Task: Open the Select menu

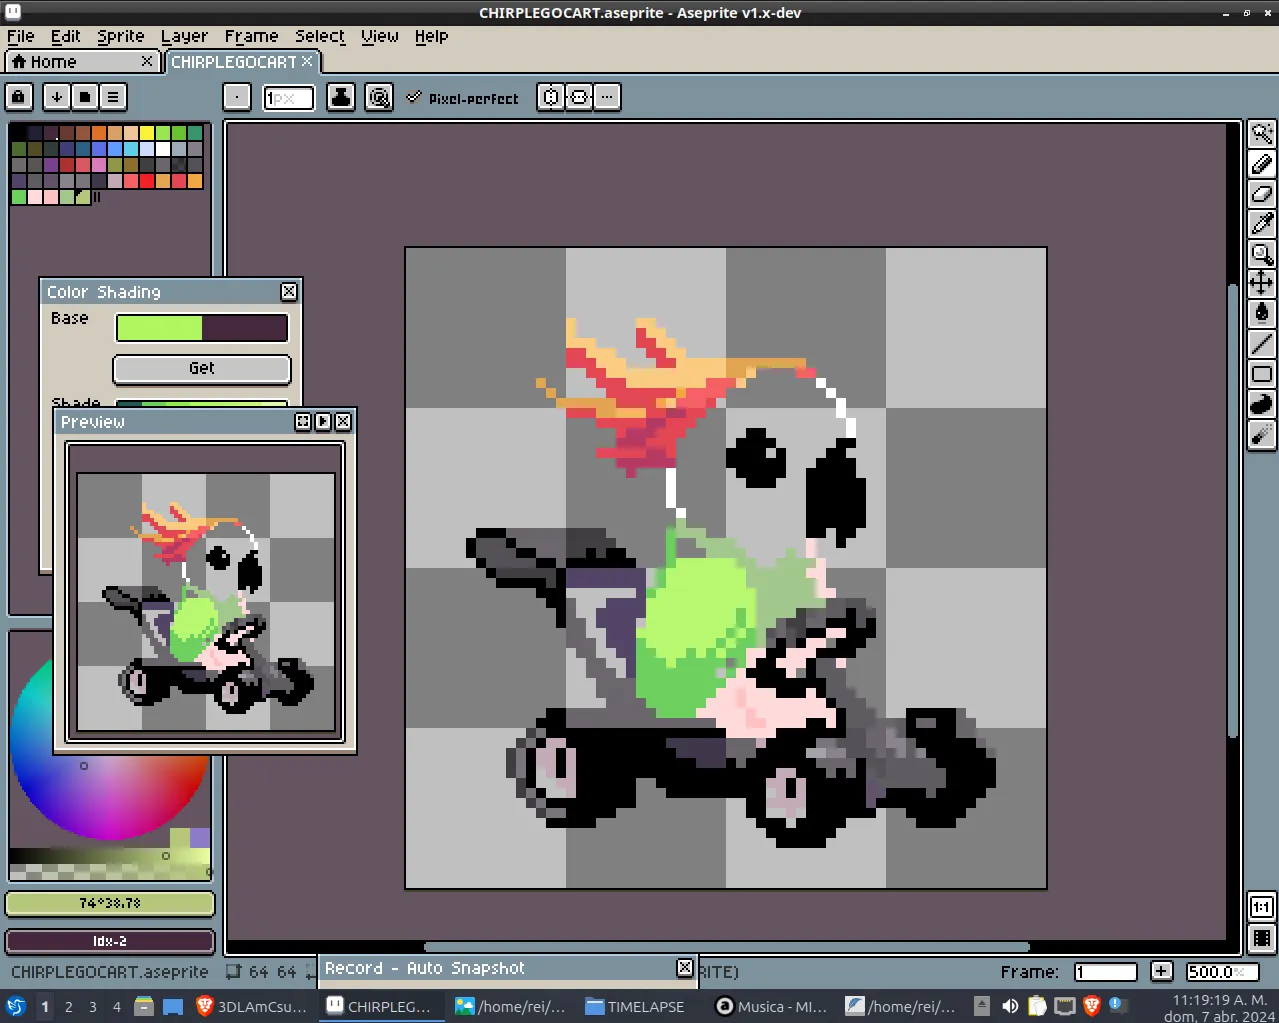Action: click(x=320, y=36)
